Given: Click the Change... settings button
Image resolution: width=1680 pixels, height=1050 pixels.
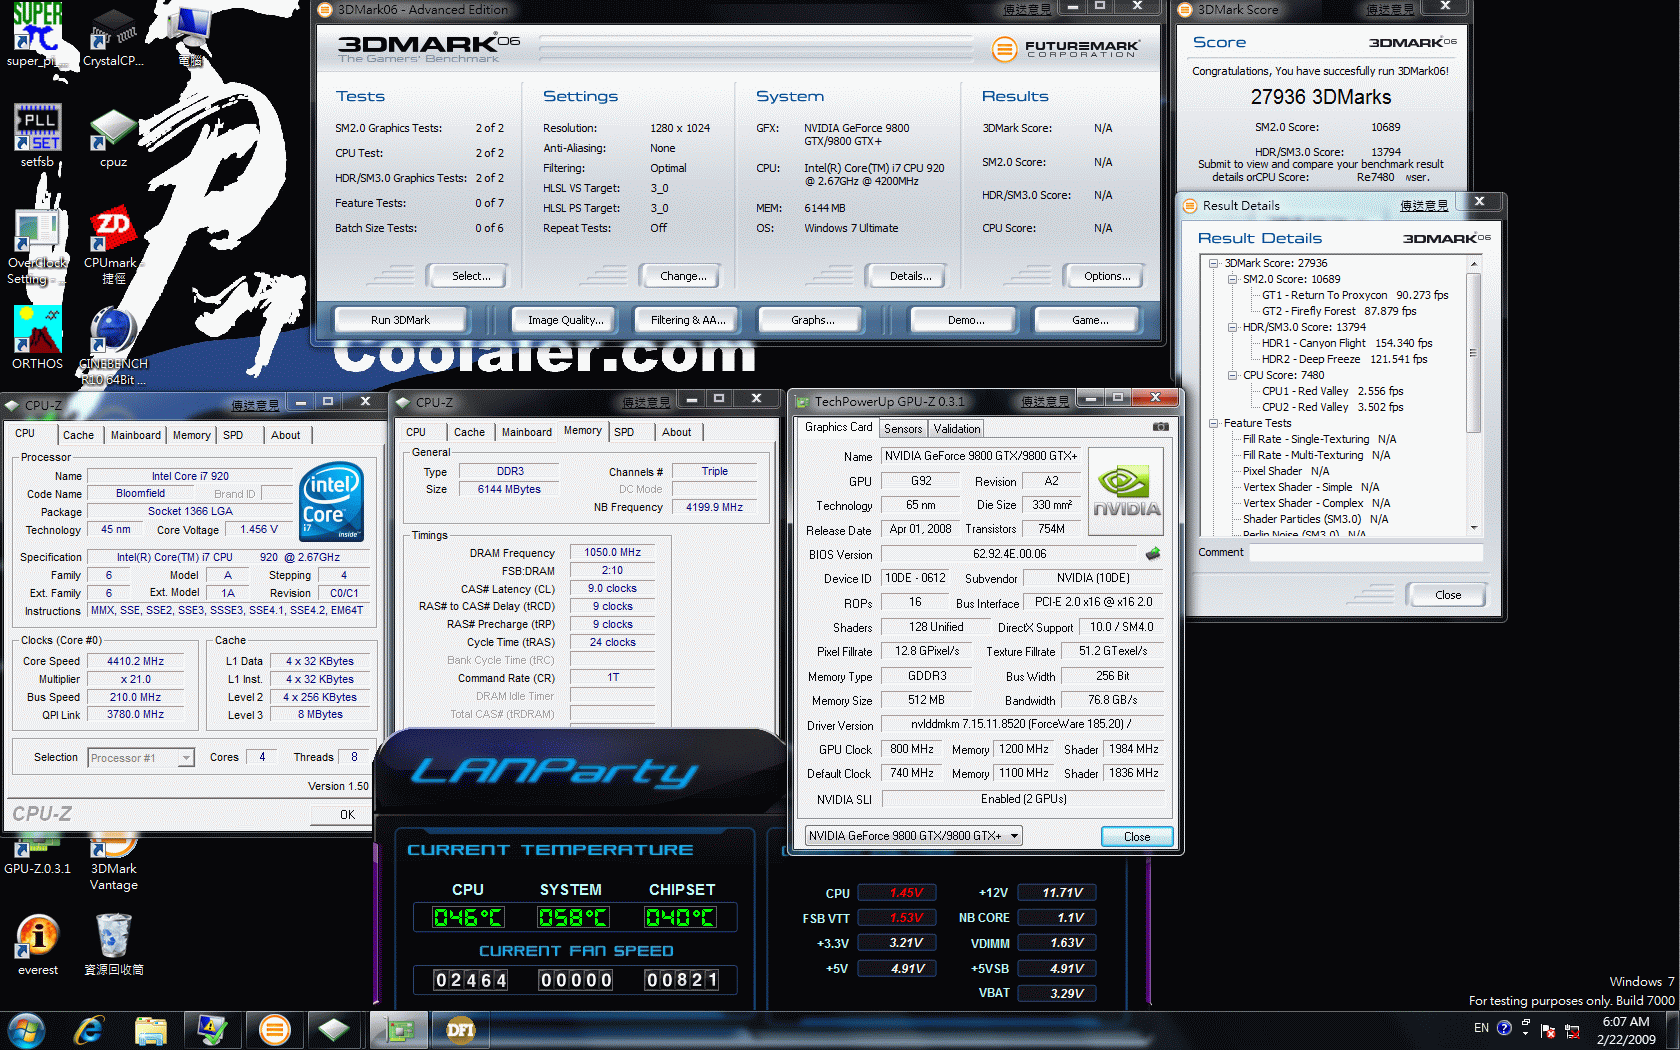Looking at the screenshot, I should coord(683,276).
